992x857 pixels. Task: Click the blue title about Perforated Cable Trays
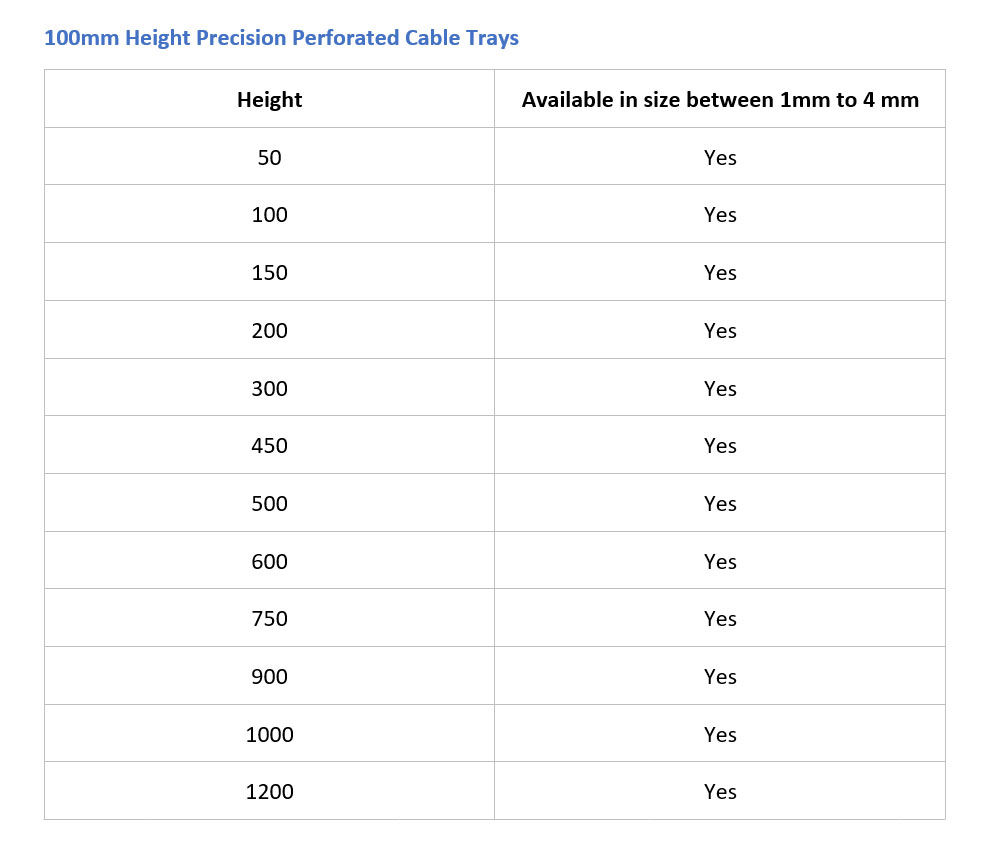282,38
